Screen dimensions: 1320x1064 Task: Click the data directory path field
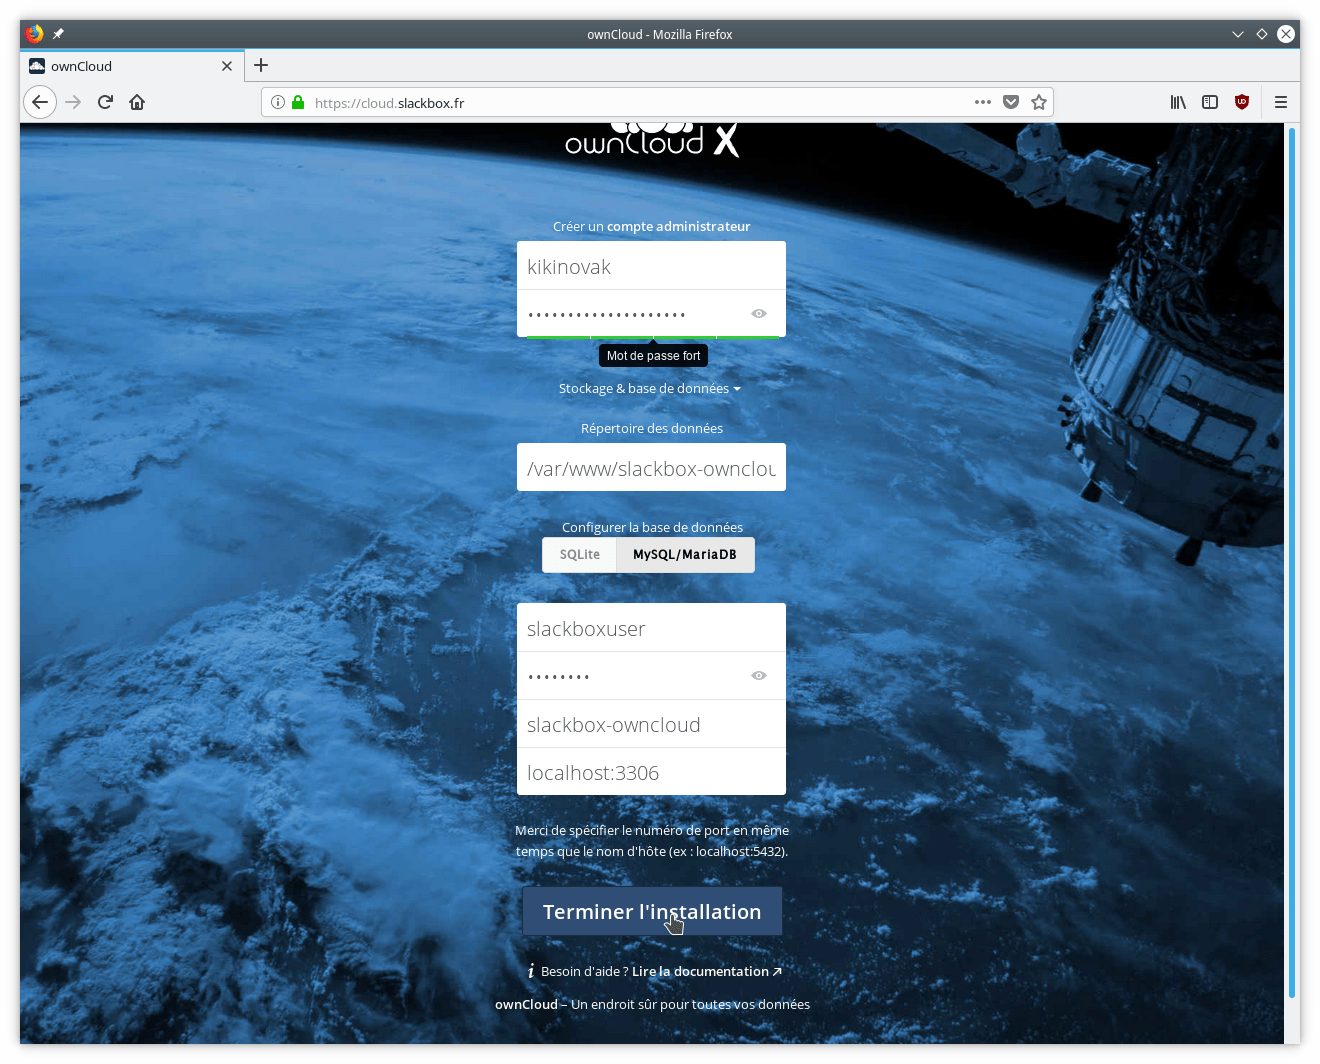point(651,467)
